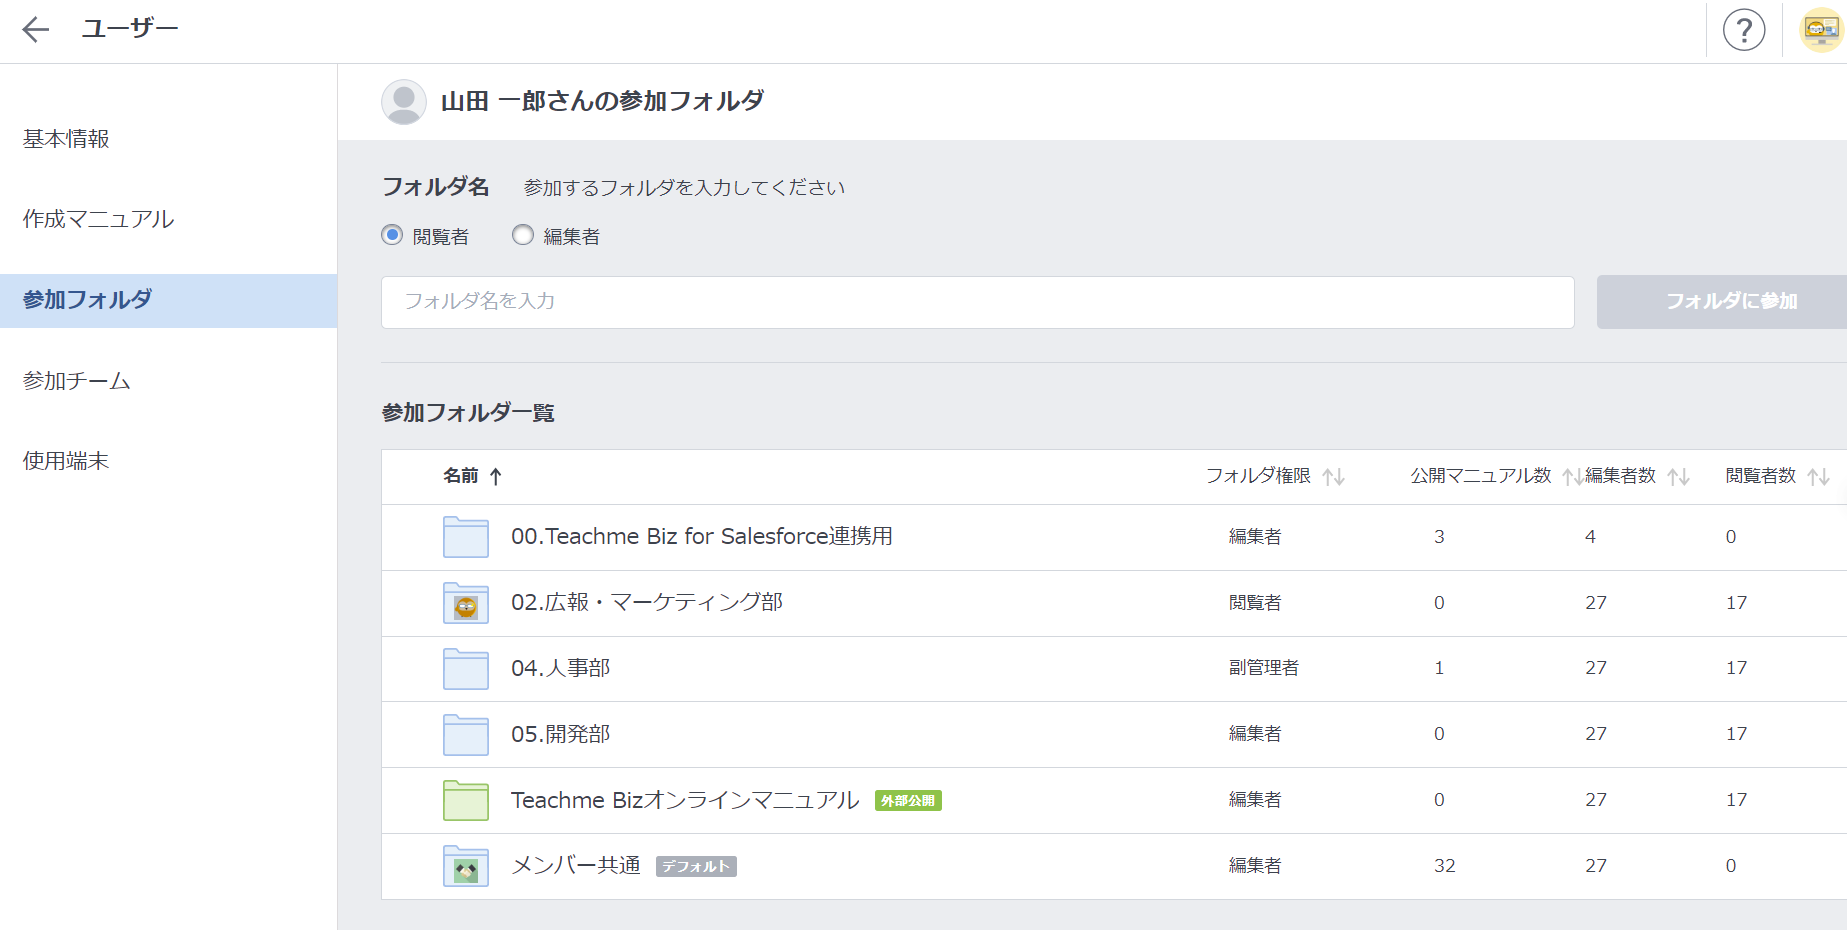Sort by 編集者数 column
Image resolution: width=1847 pixels, height=930 pixels.
click(x=1678, y=477)
